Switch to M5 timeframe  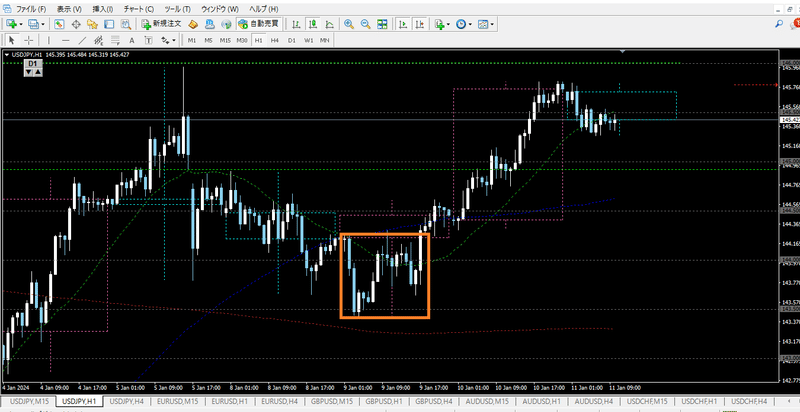coord(208,40)
